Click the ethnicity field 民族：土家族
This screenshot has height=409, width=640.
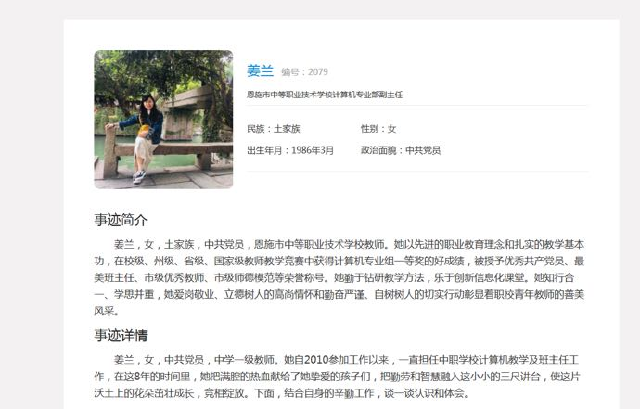(274, 129)
